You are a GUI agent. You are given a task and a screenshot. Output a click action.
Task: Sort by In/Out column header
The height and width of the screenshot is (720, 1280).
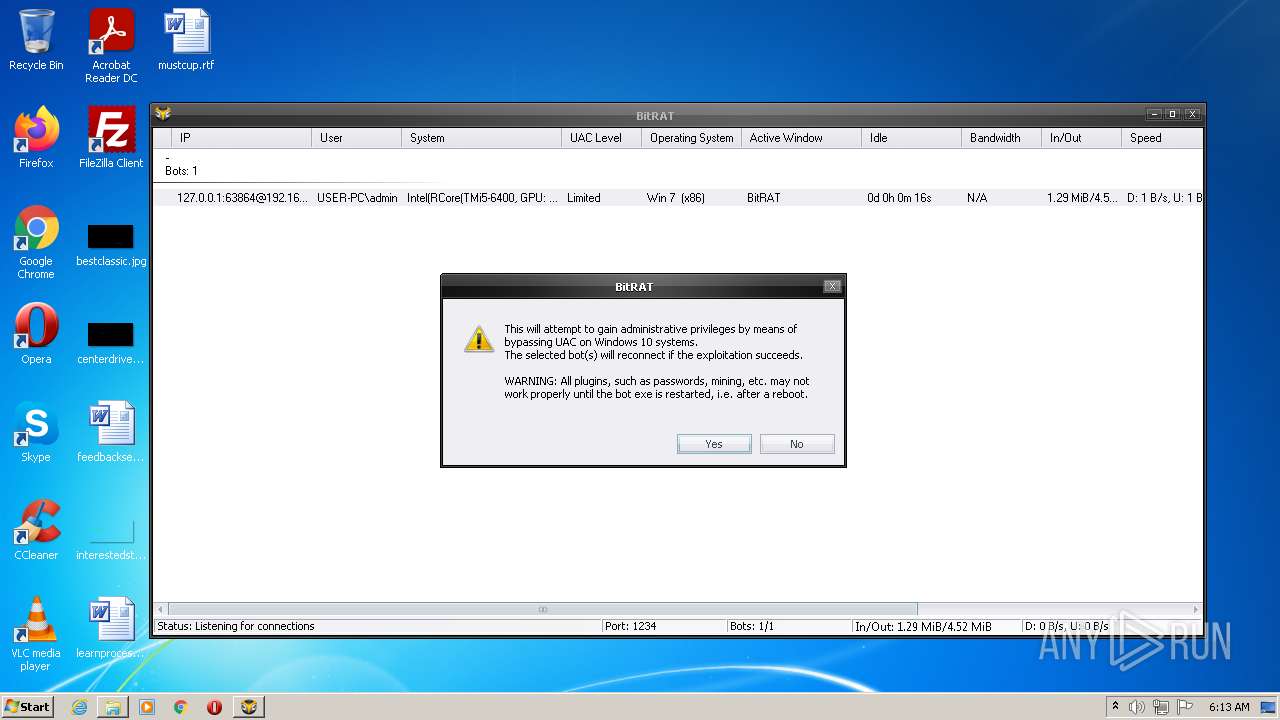click(1082, 138)
